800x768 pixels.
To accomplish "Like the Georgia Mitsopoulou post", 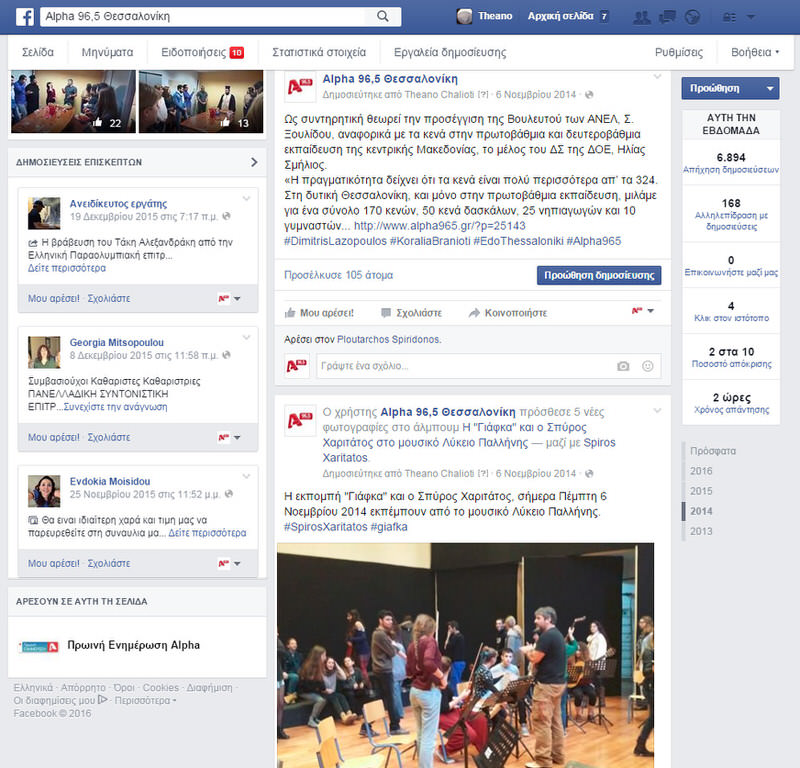I will [54, 437].
